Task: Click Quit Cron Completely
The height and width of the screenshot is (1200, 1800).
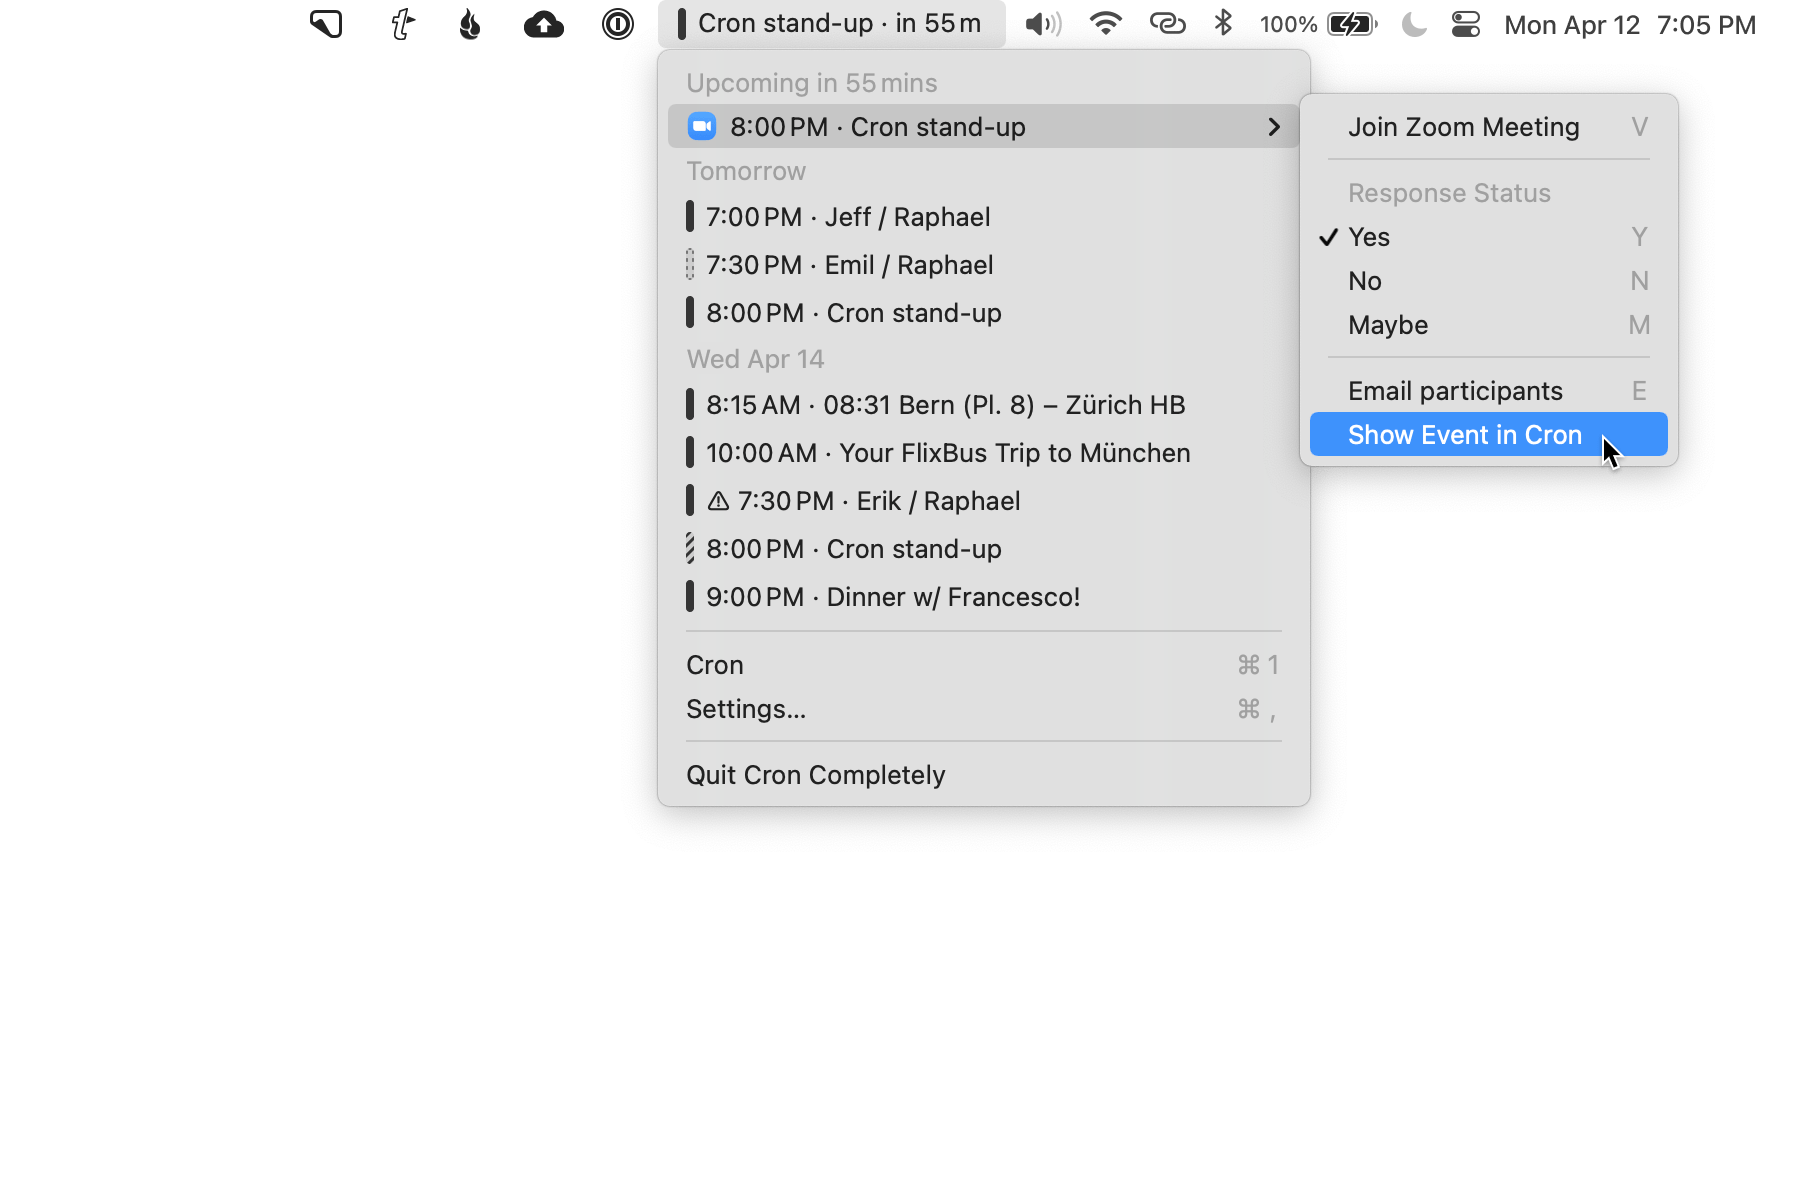Action: point(815,775)
